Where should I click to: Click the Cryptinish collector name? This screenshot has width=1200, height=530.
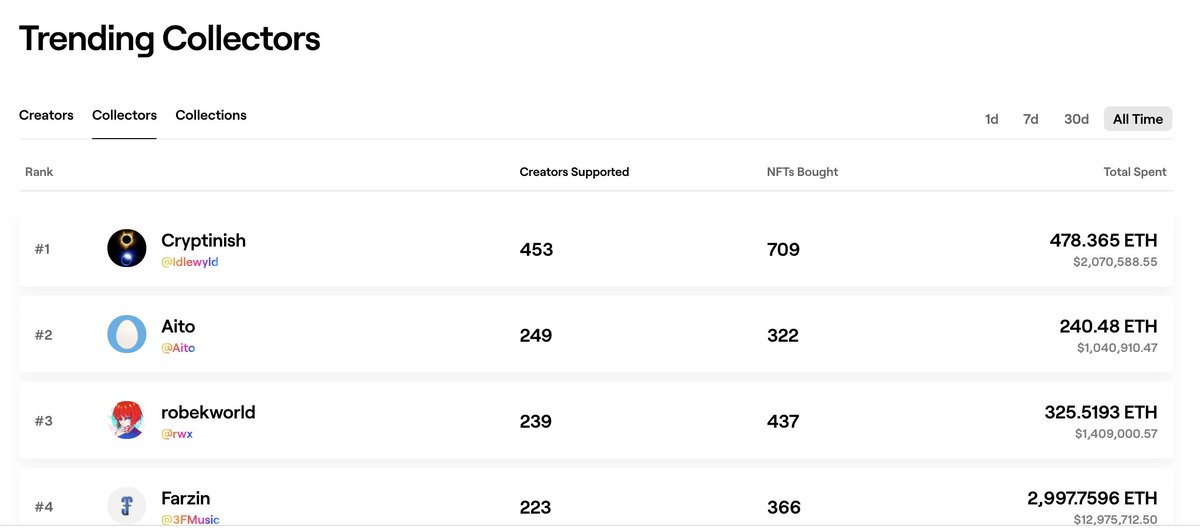click(x=203, y=241)
